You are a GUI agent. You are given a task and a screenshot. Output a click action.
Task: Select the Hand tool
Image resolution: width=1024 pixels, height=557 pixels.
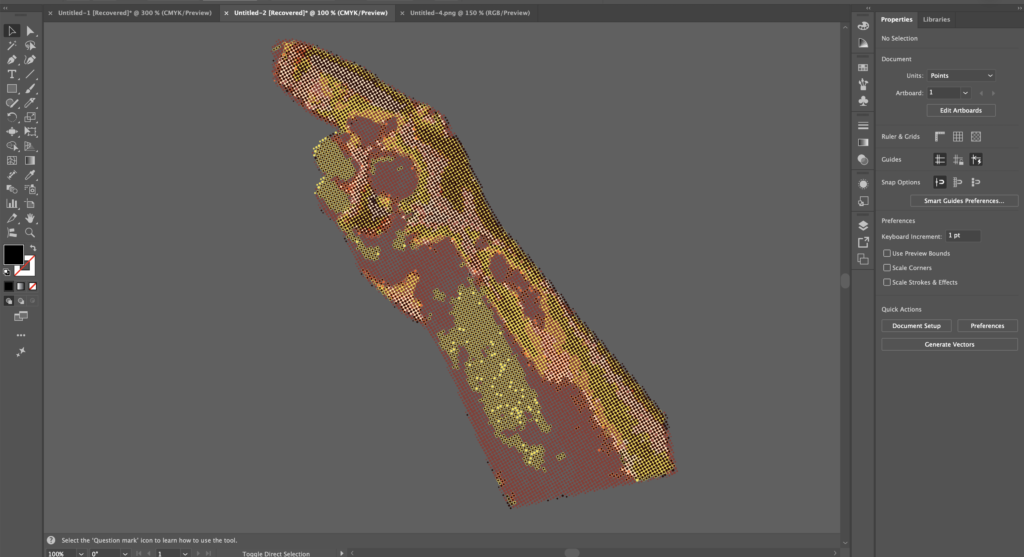31,218
